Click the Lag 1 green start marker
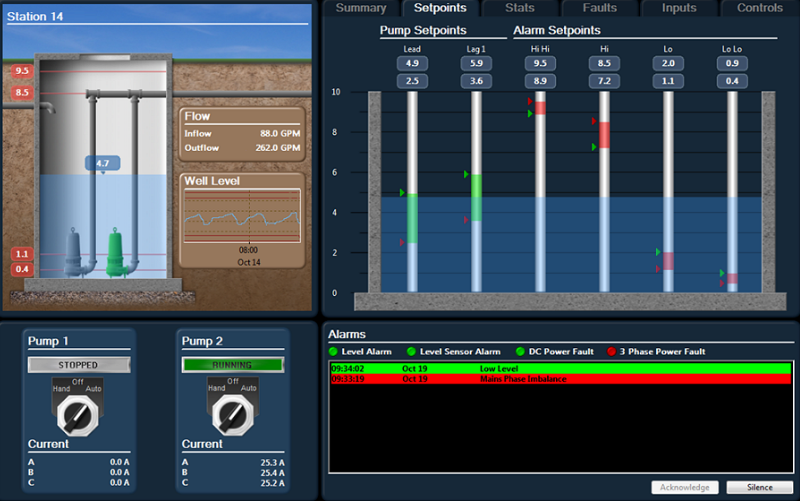Image resolution: width=800 pixels, height=503 pixels. (466, 174)
